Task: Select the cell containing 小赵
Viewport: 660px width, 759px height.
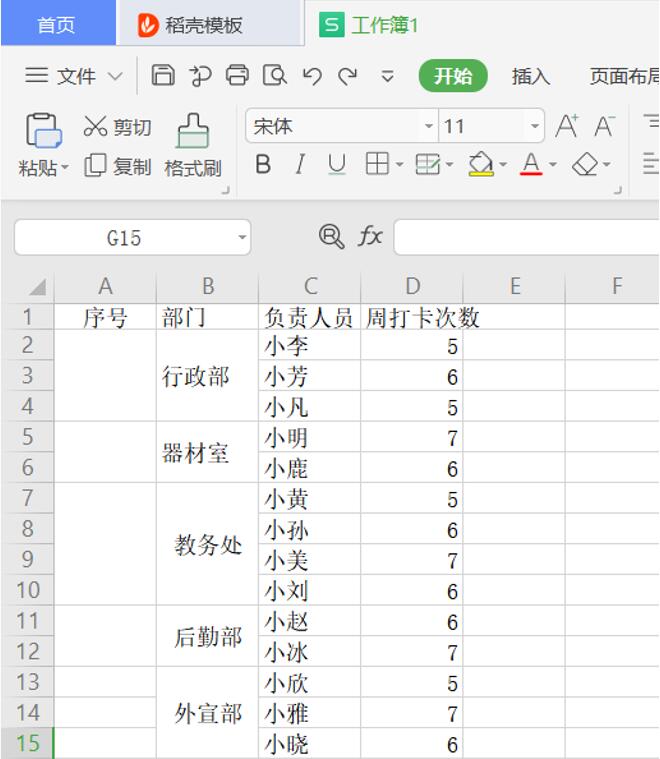Action: [x=309, y=621]
